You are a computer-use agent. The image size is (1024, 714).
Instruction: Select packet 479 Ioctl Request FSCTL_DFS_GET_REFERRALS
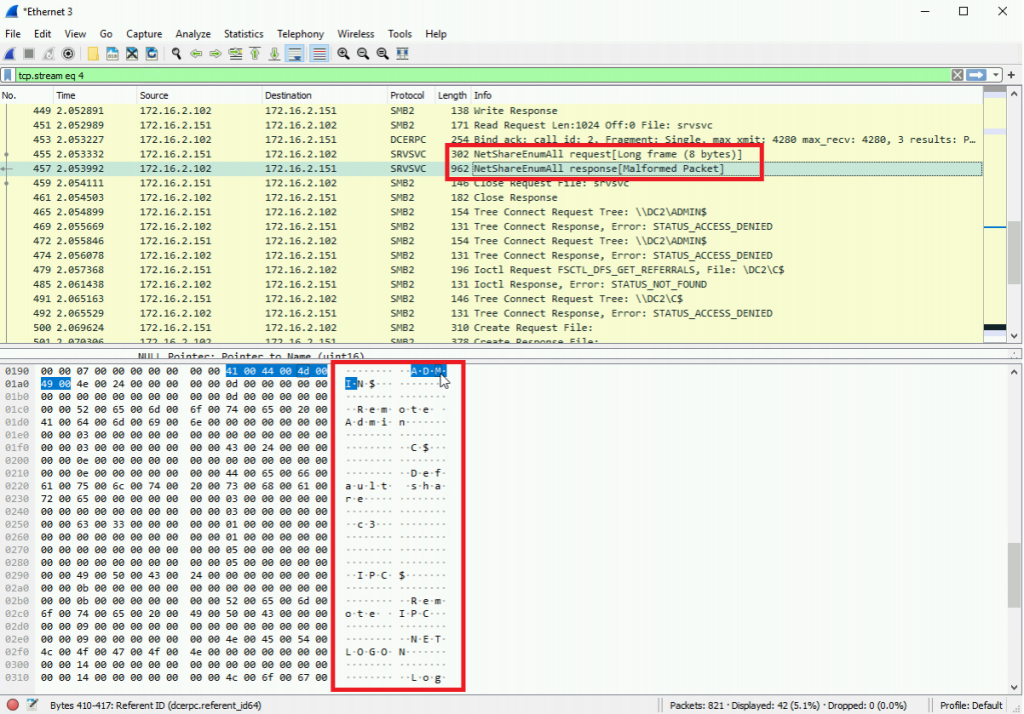[x=491, y=270]
